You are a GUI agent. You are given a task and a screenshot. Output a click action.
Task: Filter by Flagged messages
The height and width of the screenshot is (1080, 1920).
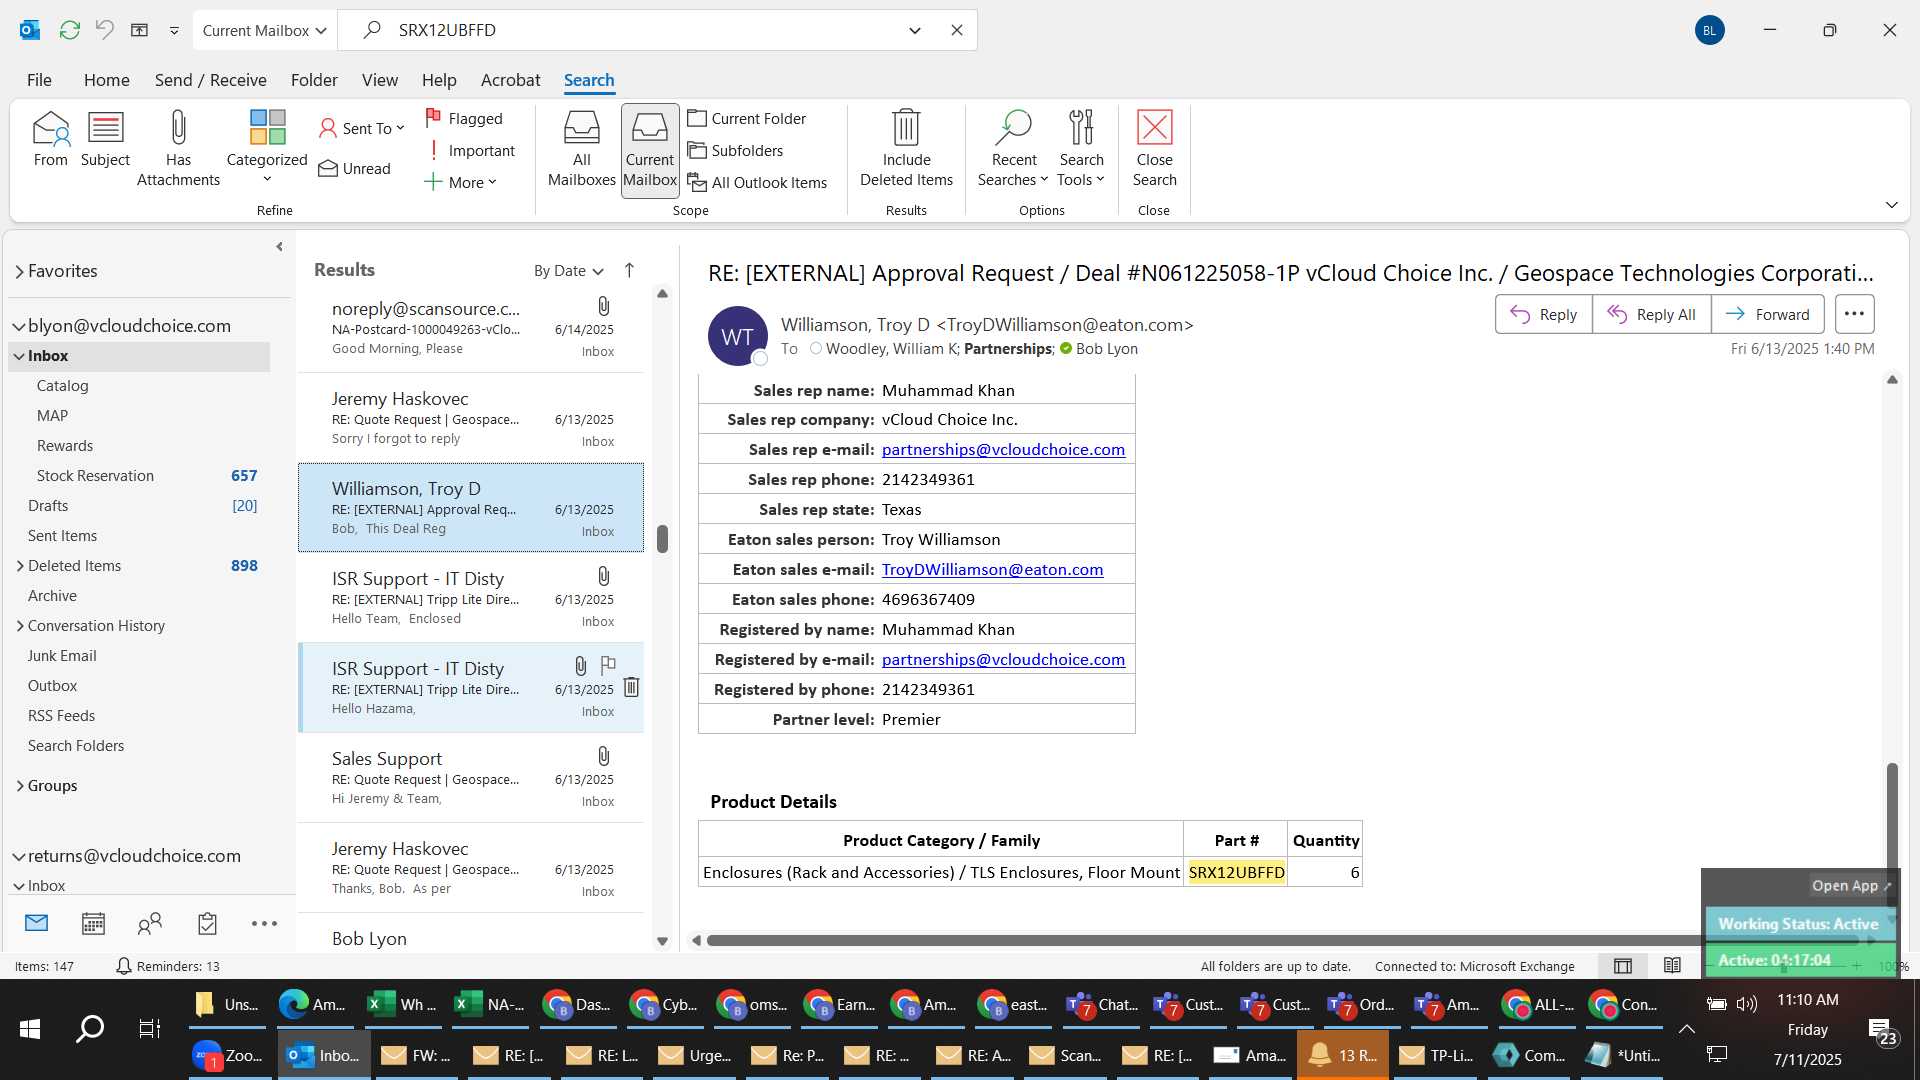click(465, 118)
